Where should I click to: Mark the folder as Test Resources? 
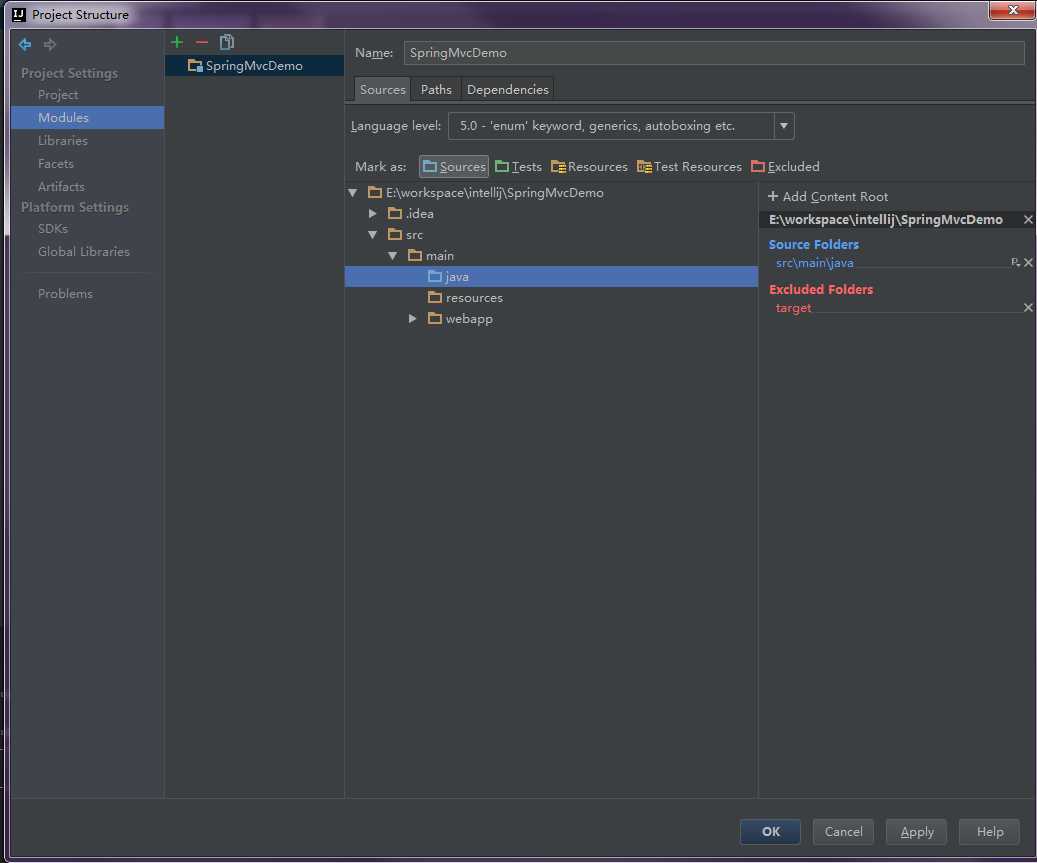click(689, 167)
